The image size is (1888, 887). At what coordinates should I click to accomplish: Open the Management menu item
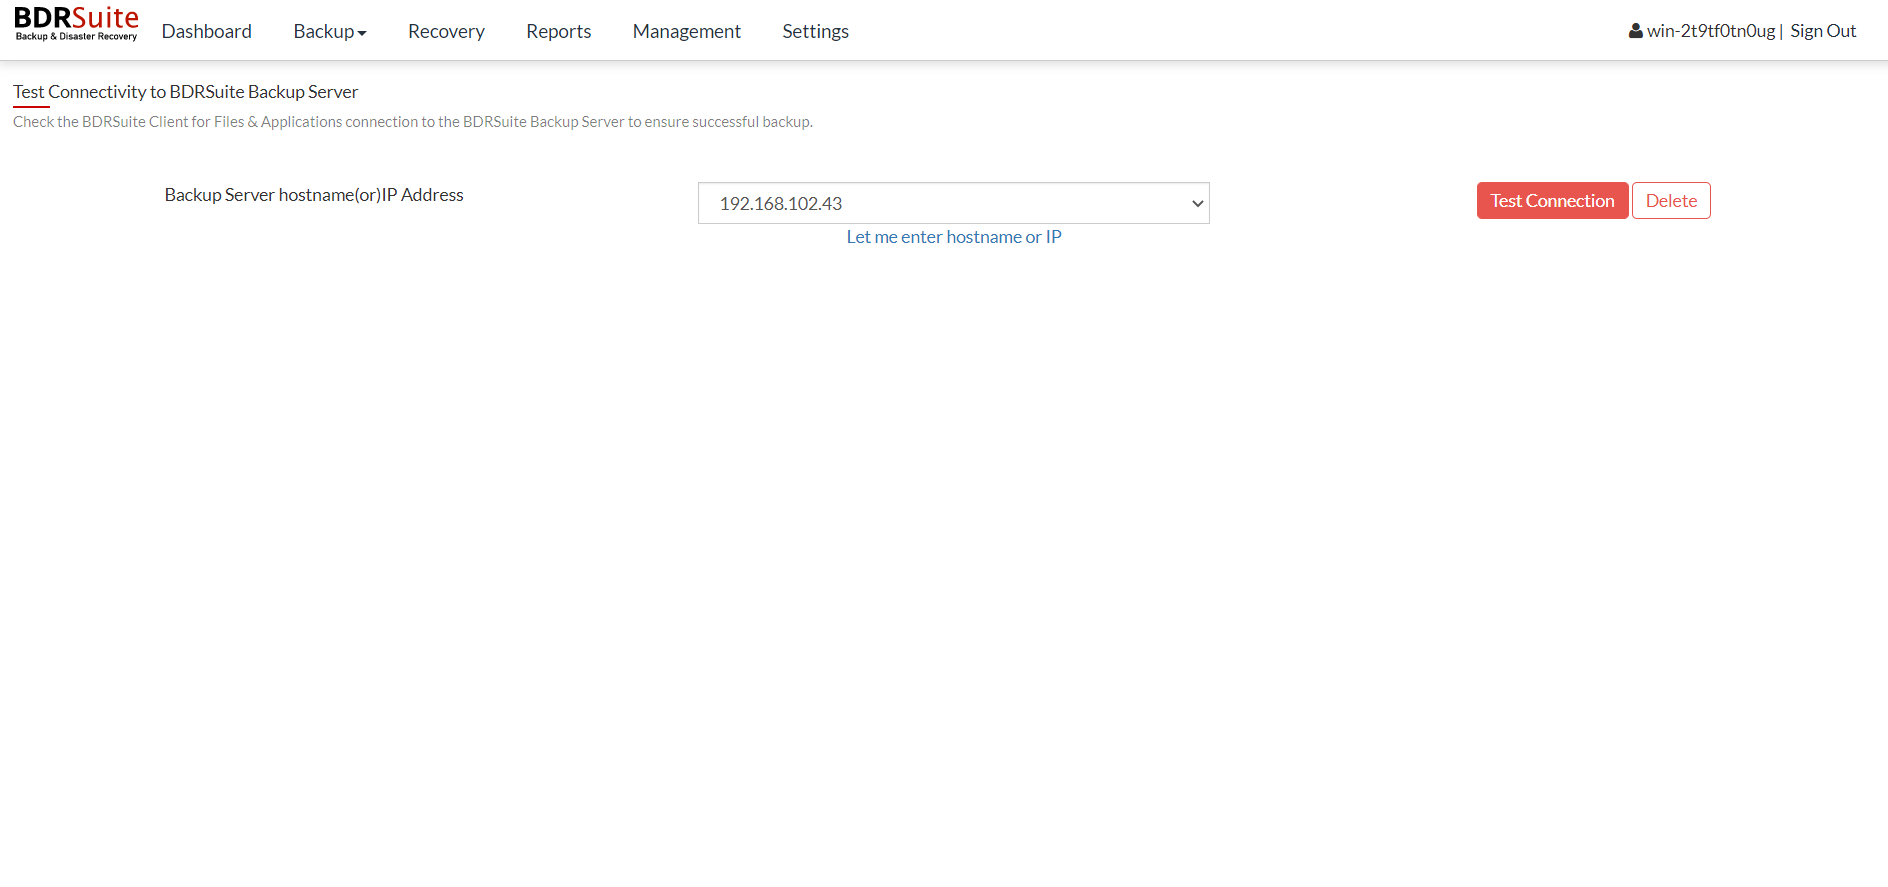pos(687,31)
